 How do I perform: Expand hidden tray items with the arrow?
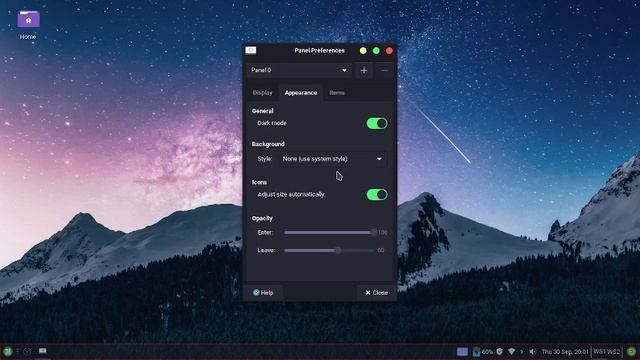pyautogui.click(x=522, y=351)
